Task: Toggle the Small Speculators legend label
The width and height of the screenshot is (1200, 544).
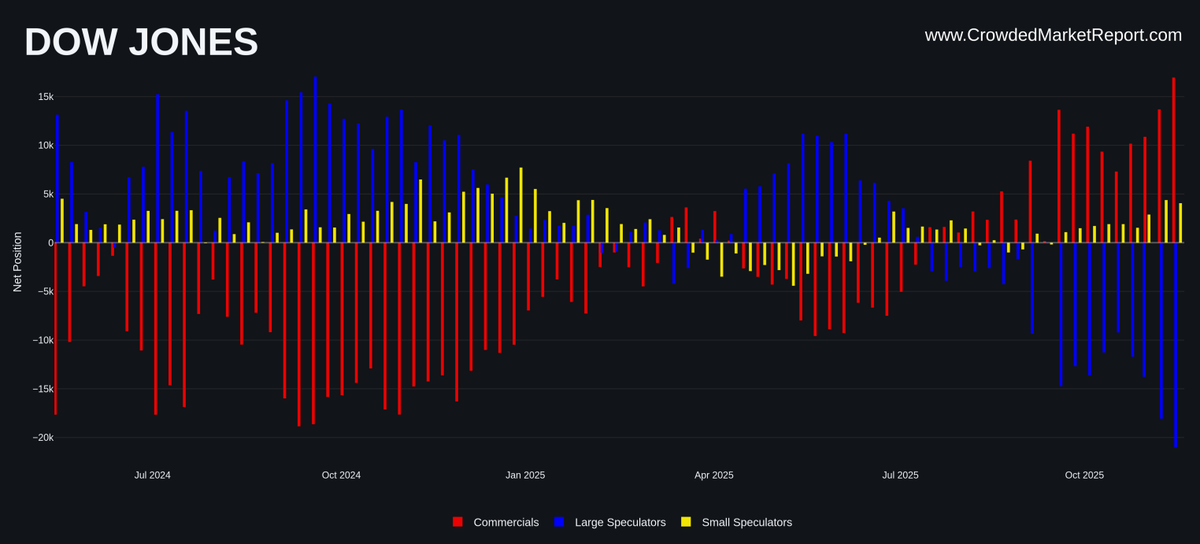Action: (x=747, y=522)
